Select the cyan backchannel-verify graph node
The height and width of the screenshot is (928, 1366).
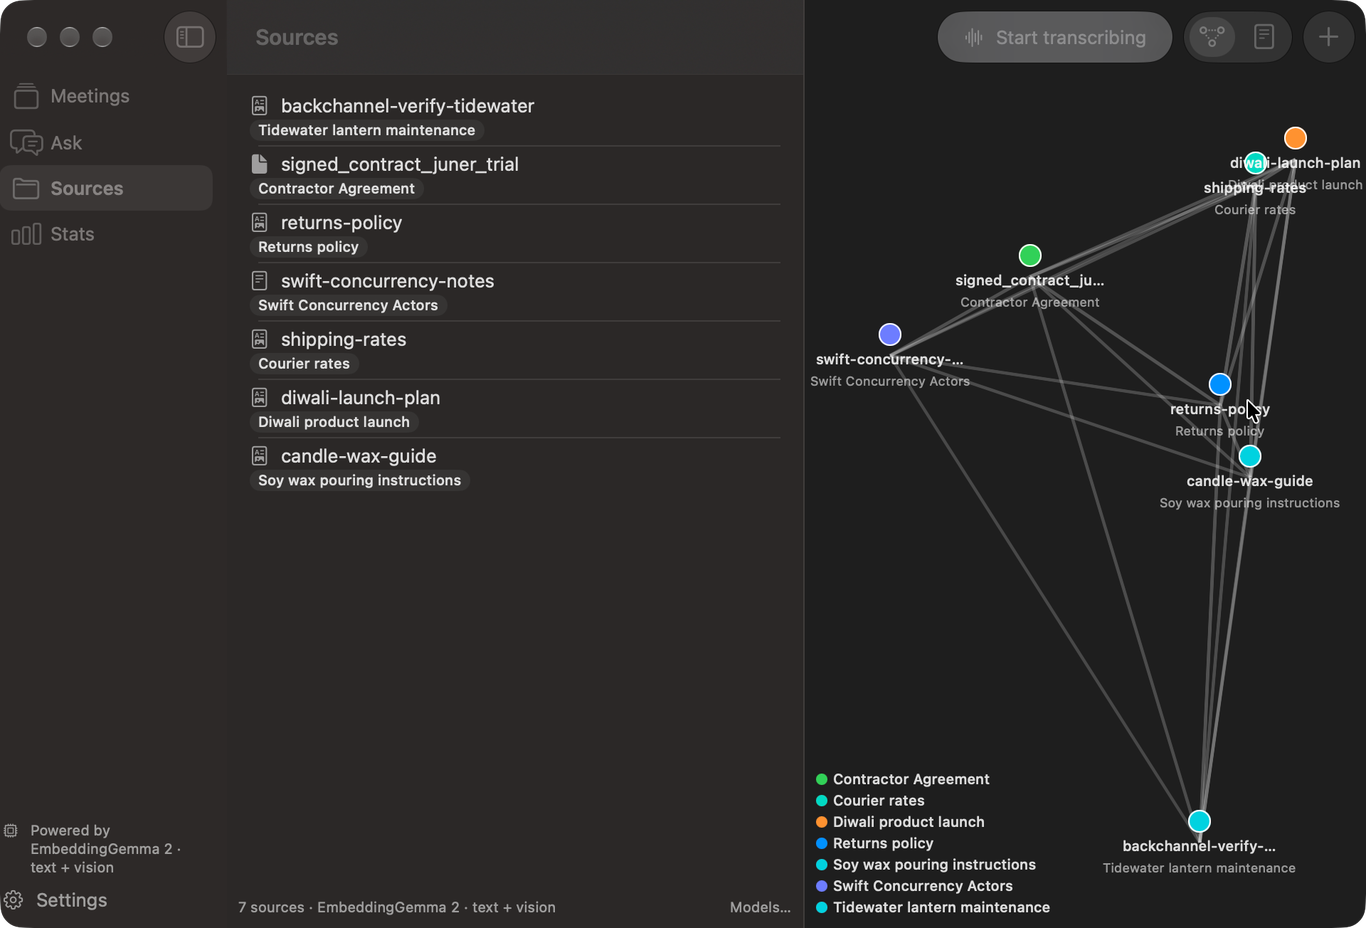[1199, 821]
